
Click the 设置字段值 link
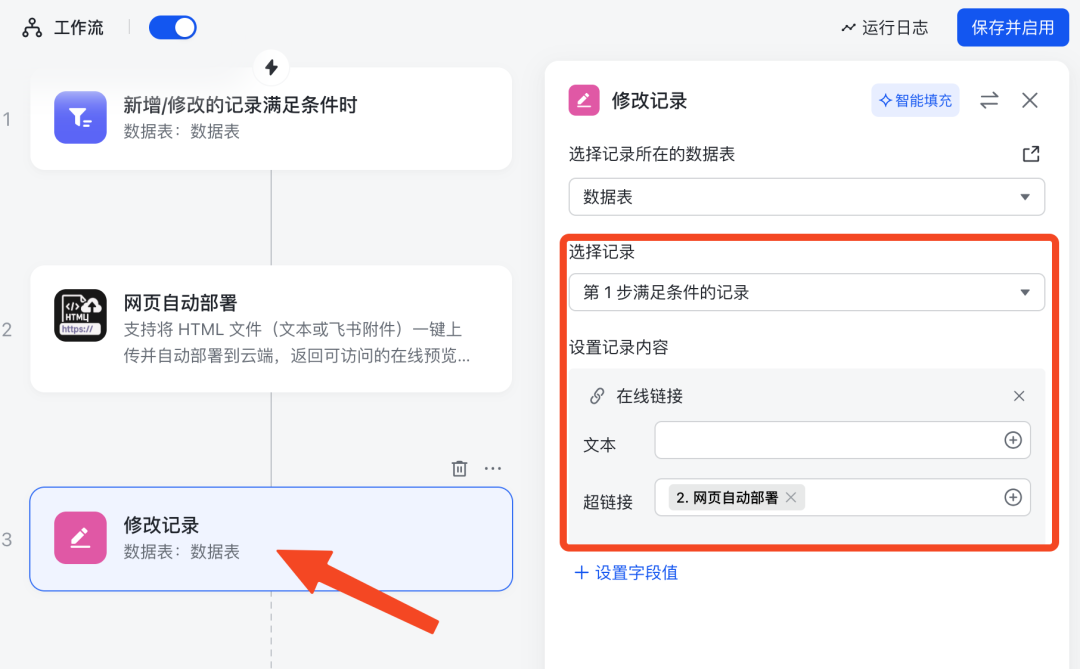point(625,572)
